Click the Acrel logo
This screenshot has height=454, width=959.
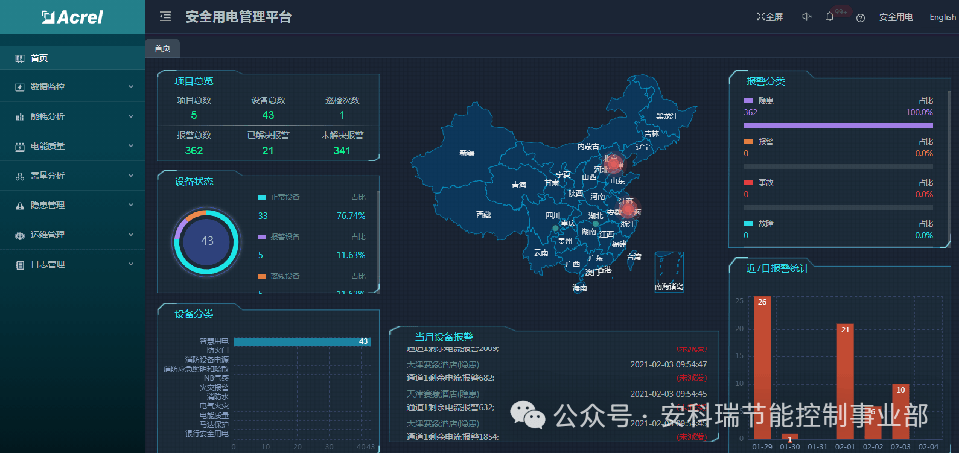72,17
